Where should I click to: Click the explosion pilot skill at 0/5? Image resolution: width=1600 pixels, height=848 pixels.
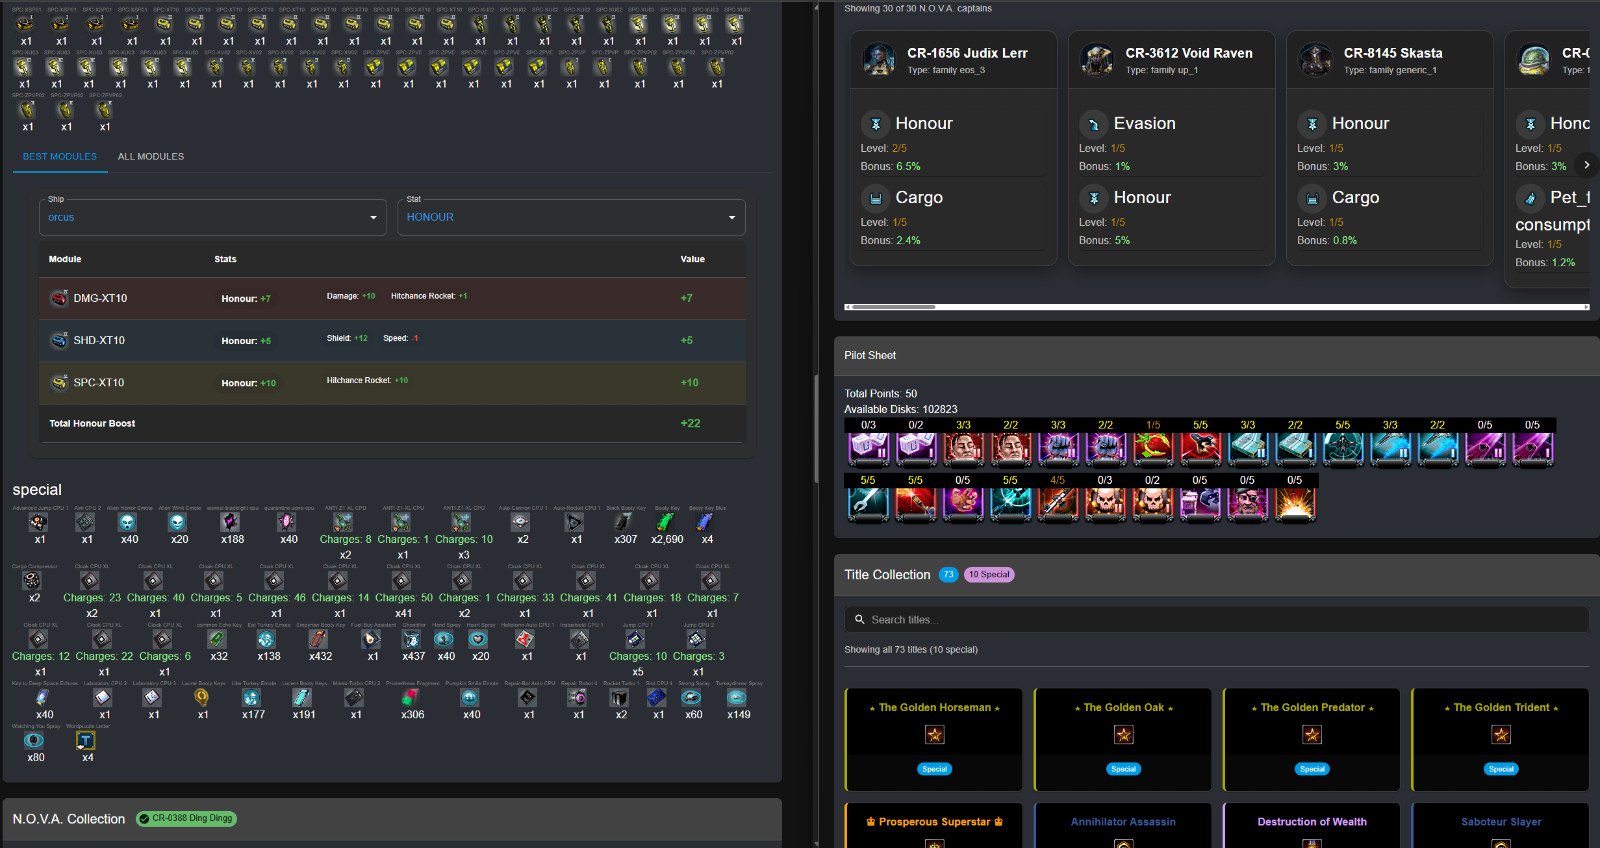[1295, 503]
